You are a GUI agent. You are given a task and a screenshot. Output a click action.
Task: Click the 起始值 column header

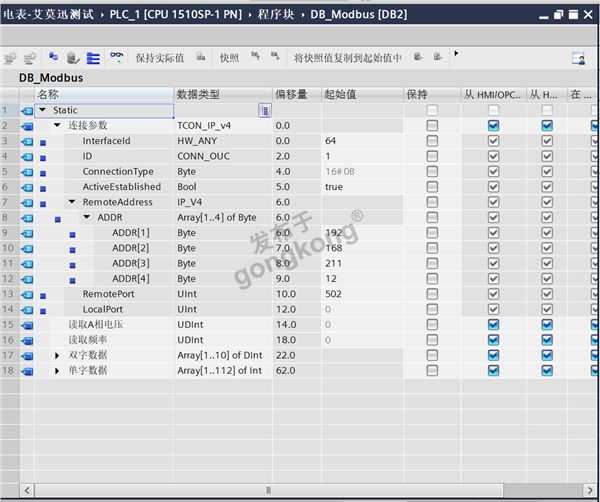(340, 94)
